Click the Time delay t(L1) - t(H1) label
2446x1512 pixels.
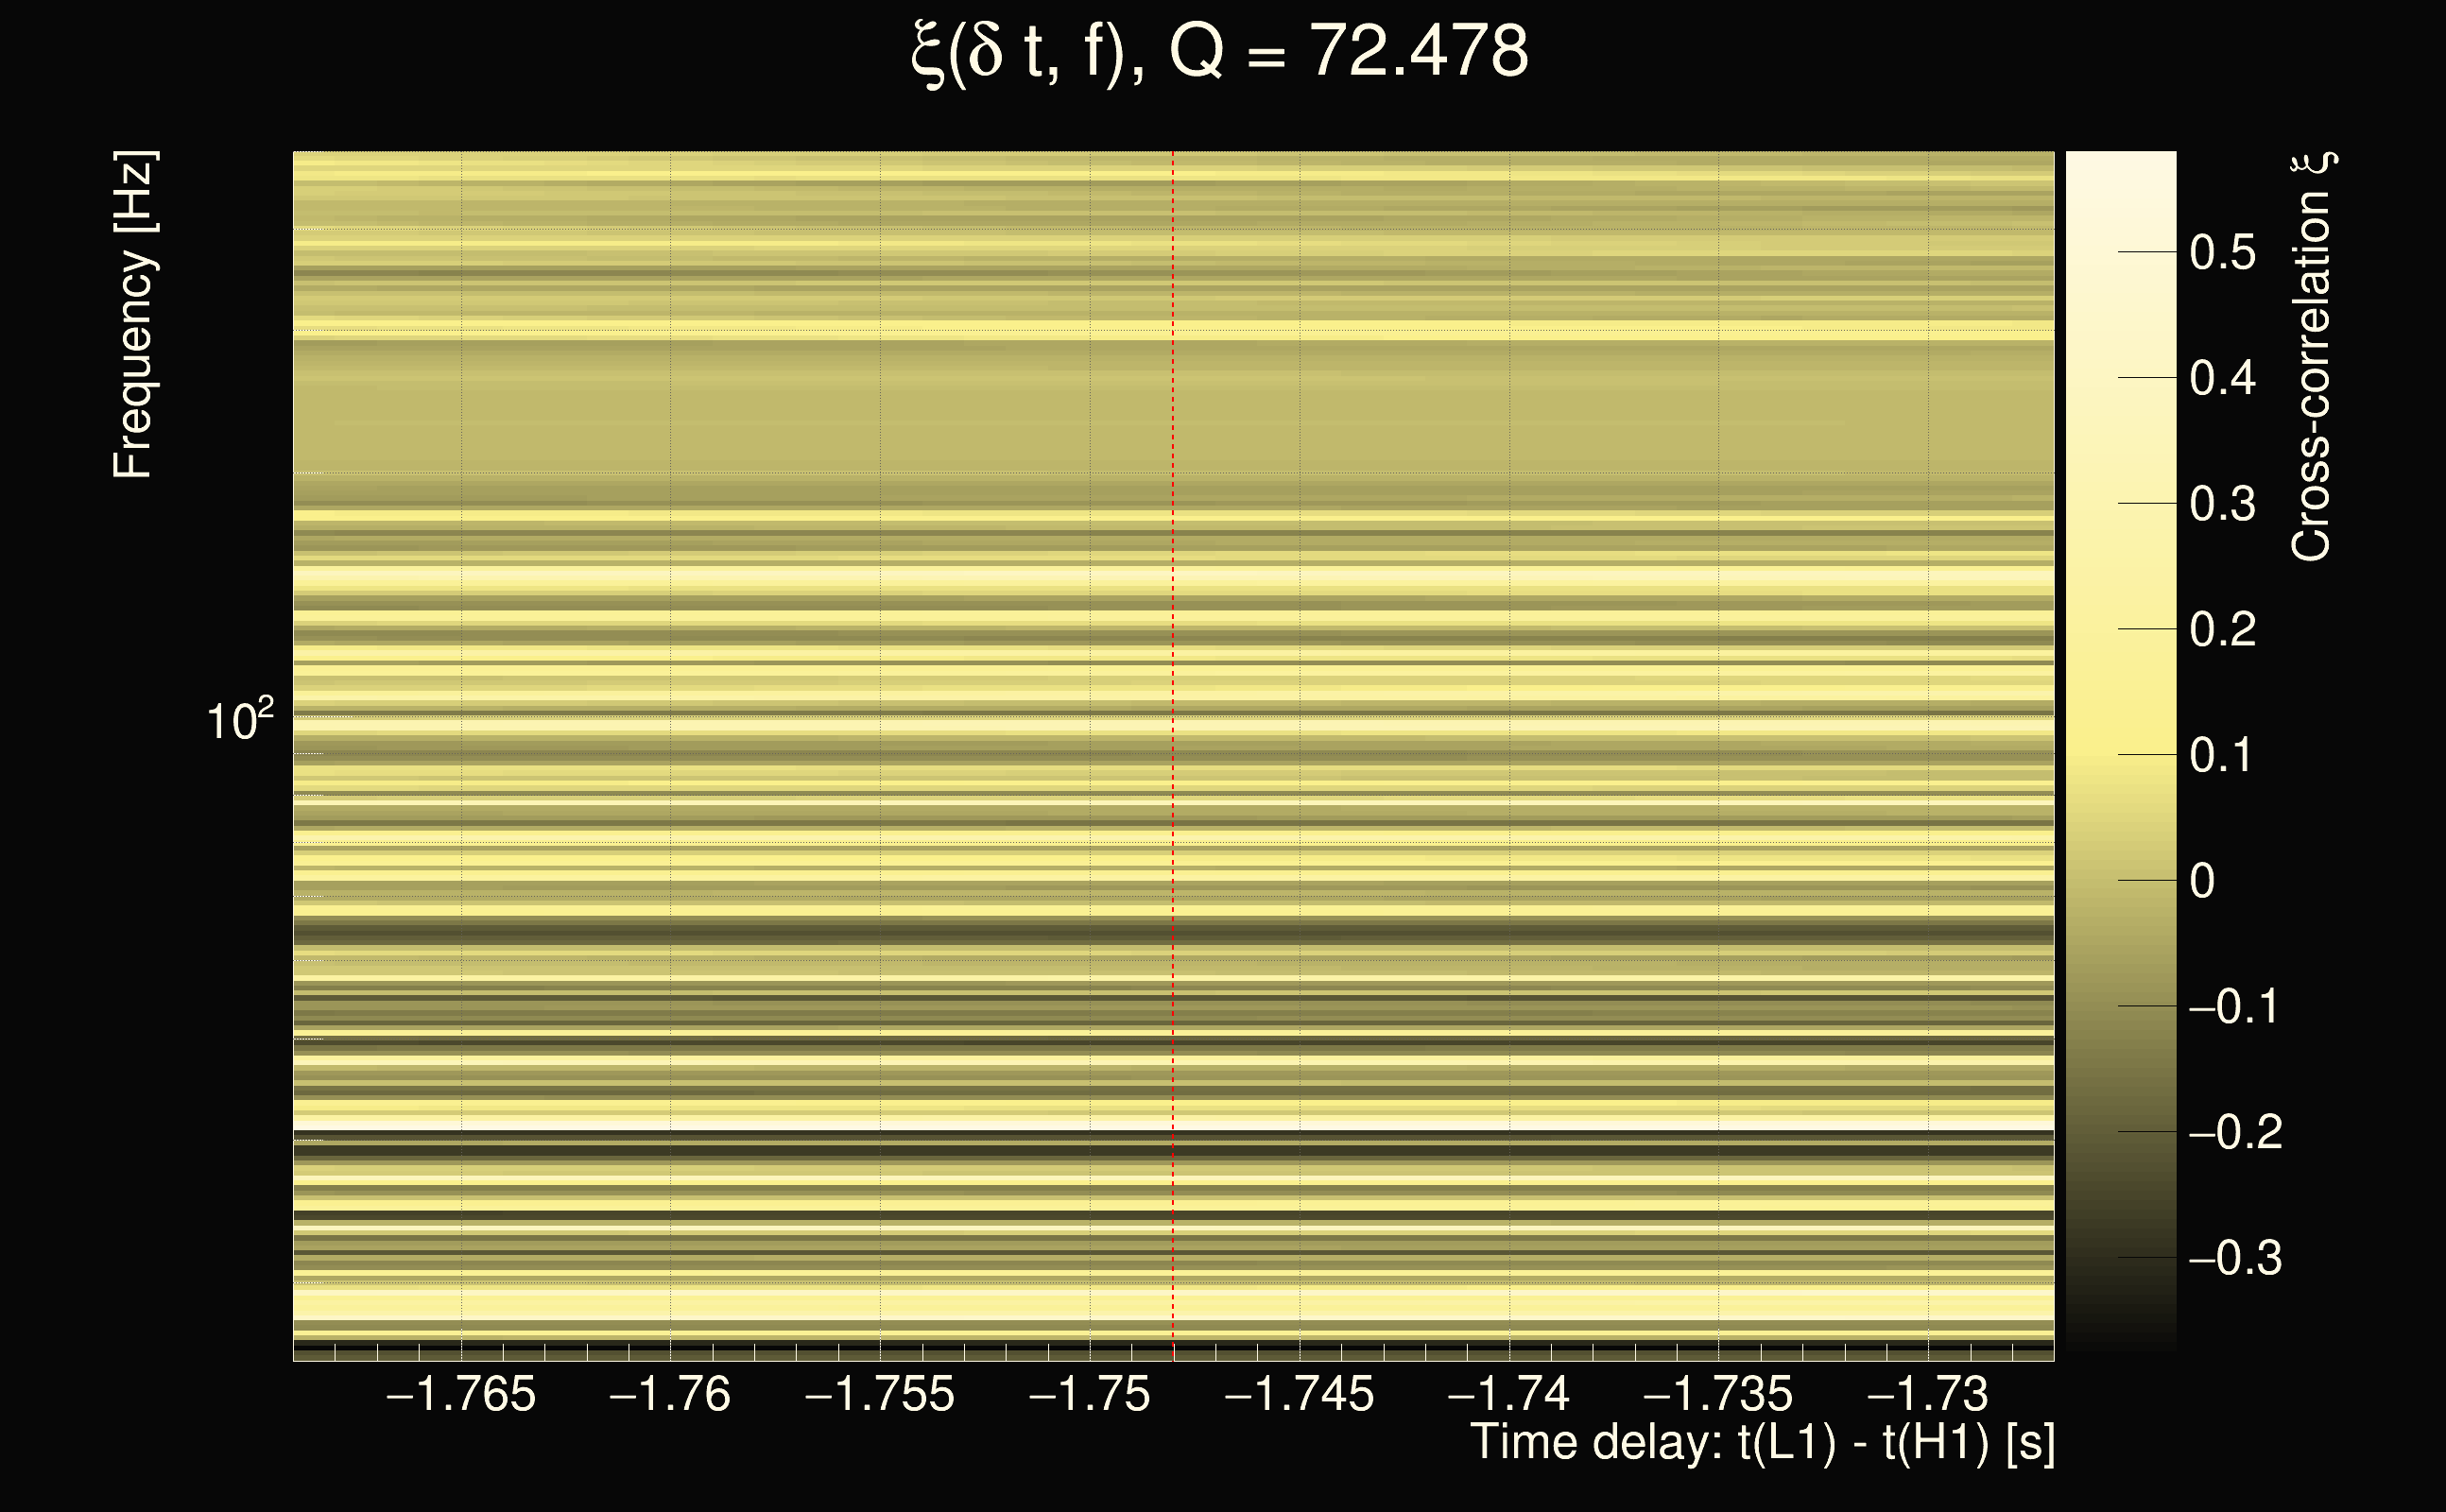(1762, 1443)
